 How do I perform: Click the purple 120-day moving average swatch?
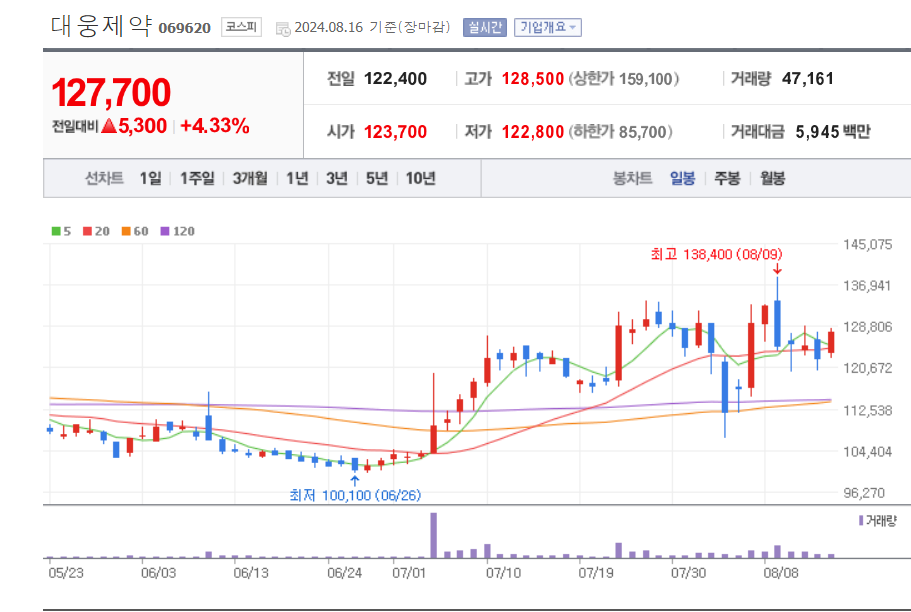pos(165,231)
